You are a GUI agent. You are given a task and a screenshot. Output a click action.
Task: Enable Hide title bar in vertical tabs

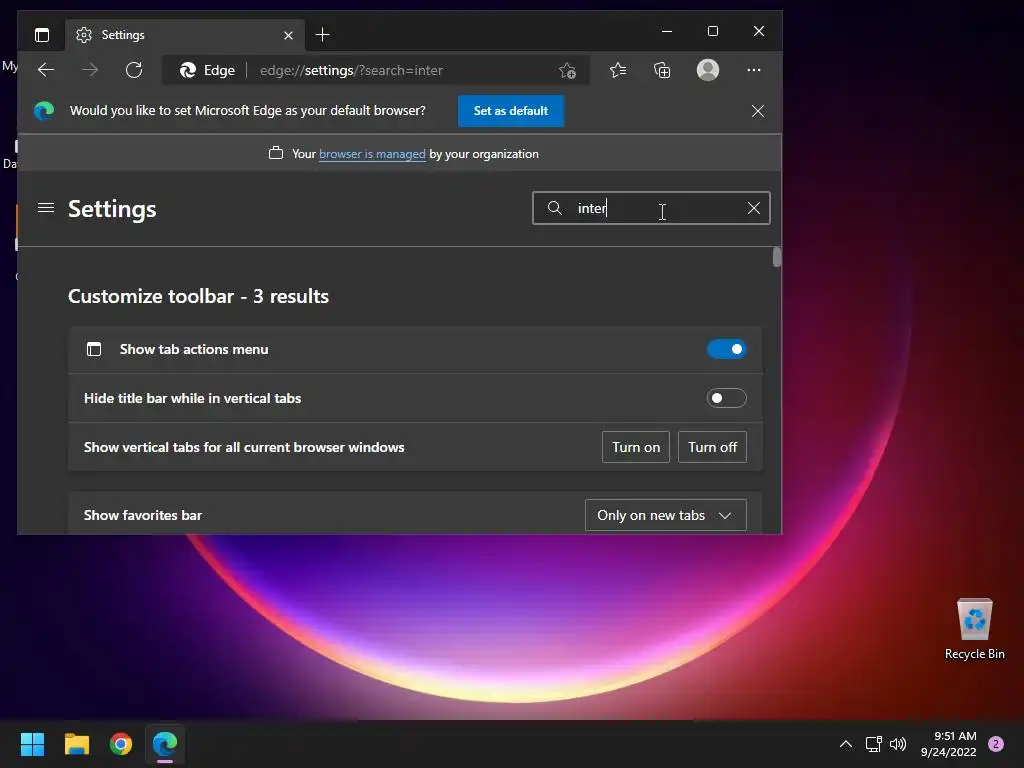coord(726,398)
